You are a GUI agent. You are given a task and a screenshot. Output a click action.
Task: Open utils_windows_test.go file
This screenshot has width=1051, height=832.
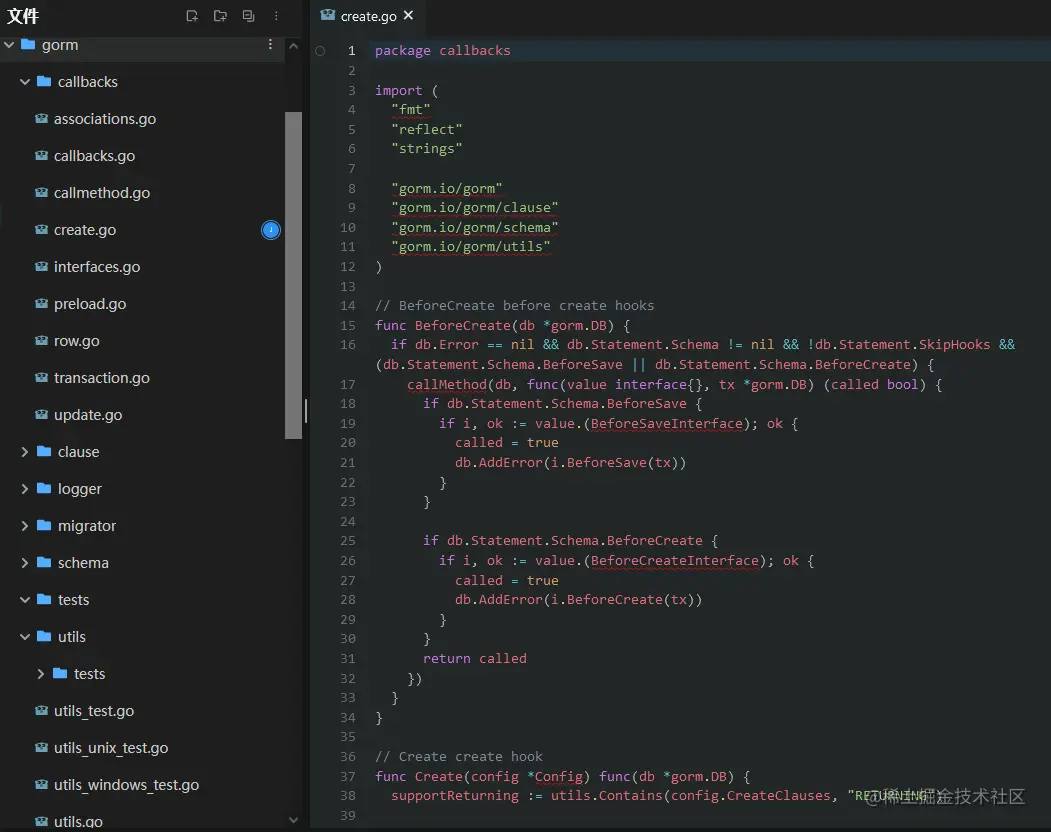126,784
